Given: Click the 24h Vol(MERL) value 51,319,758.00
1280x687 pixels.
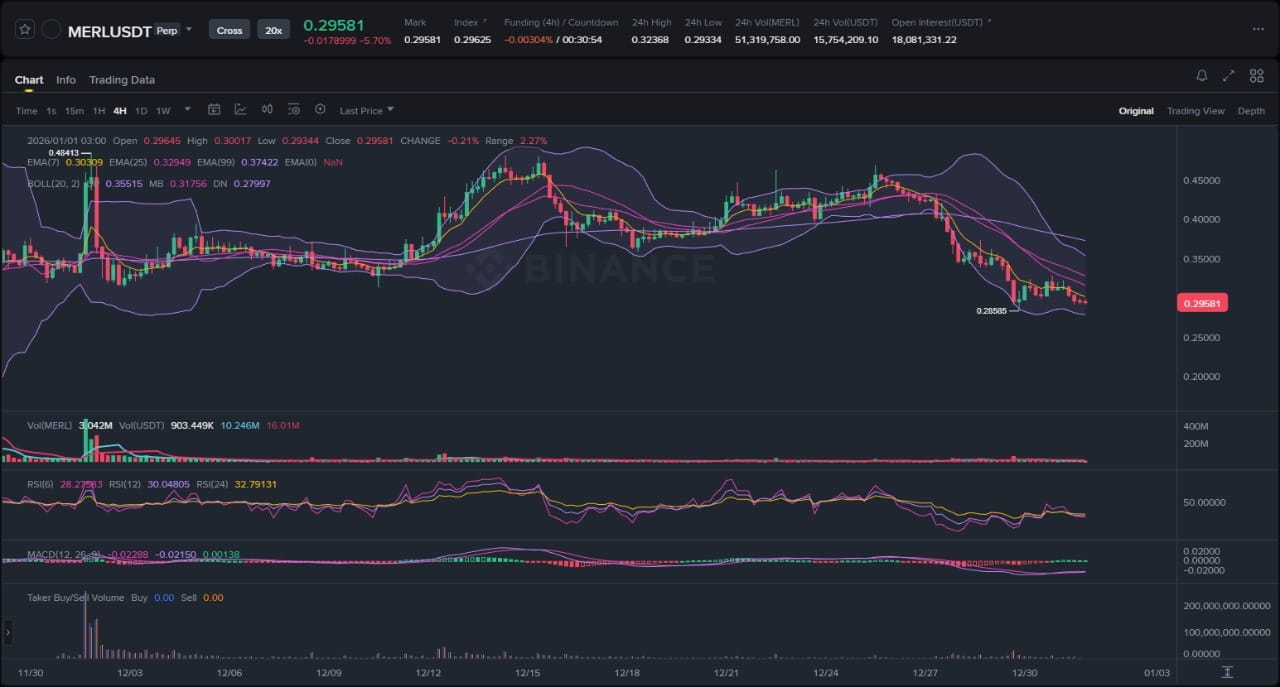Looking at the screenshot, I should point(767,40).
